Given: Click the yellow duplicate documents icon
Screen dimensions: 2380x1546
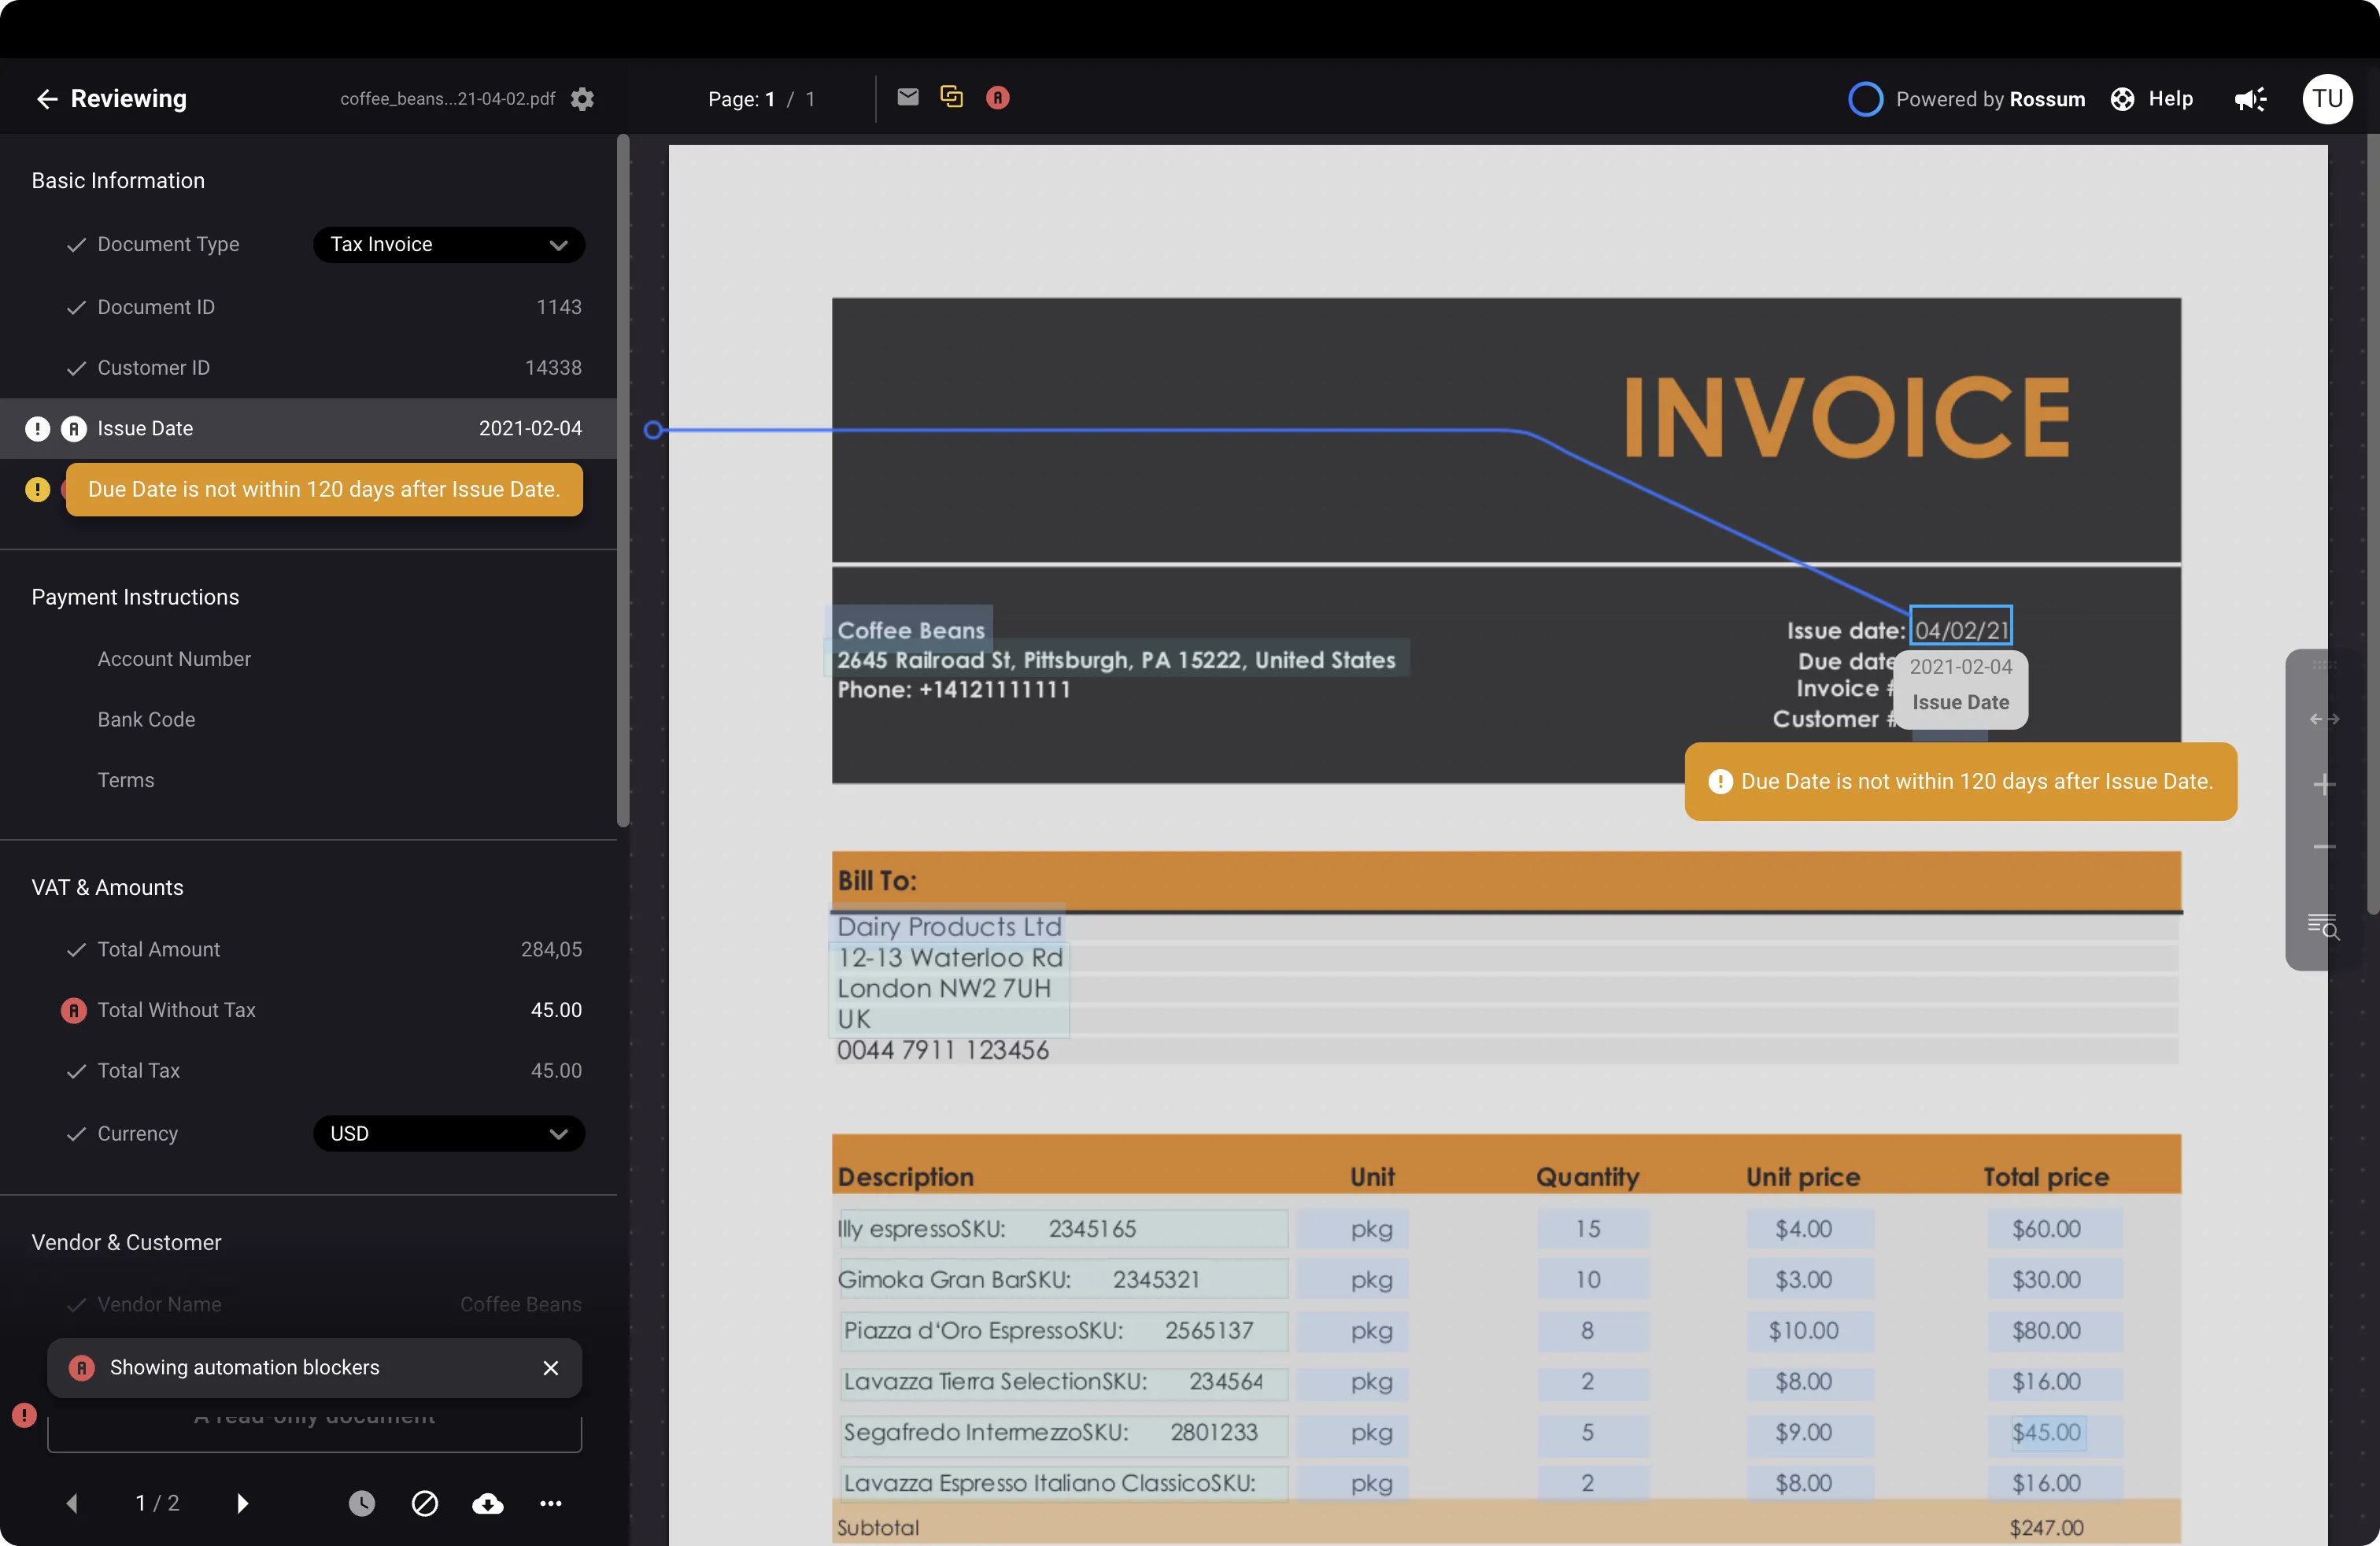Looking at the screenshot, I should point(951,96).
